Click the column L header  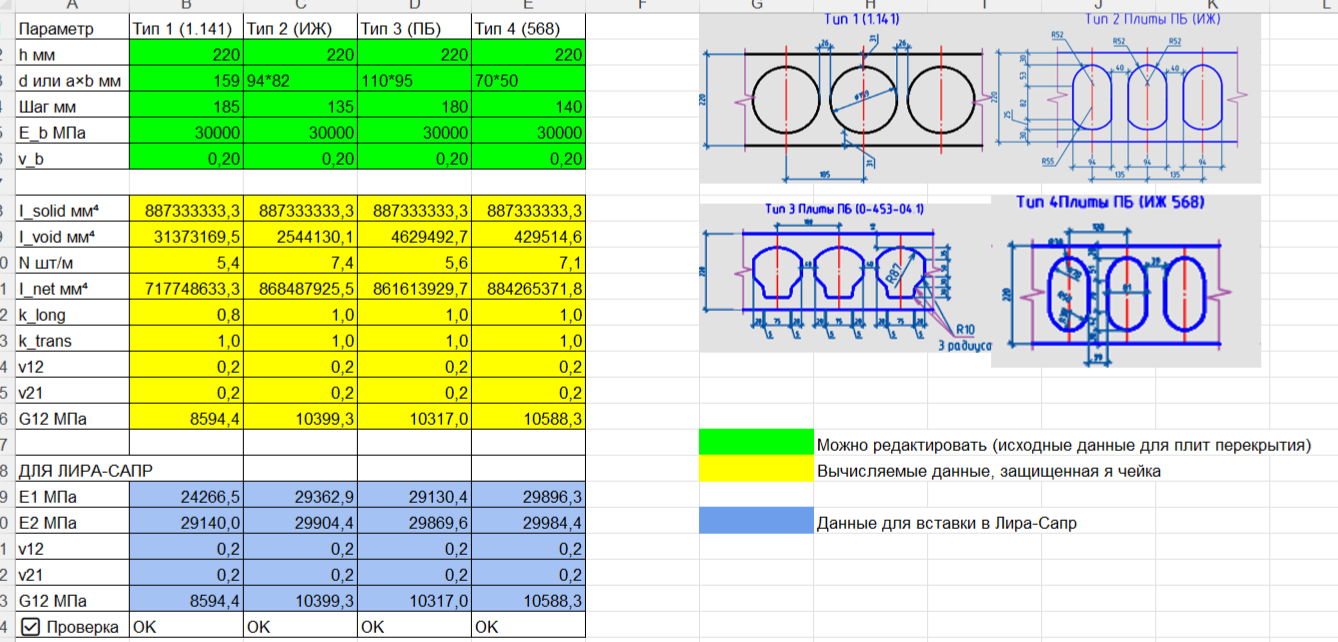1325,5
